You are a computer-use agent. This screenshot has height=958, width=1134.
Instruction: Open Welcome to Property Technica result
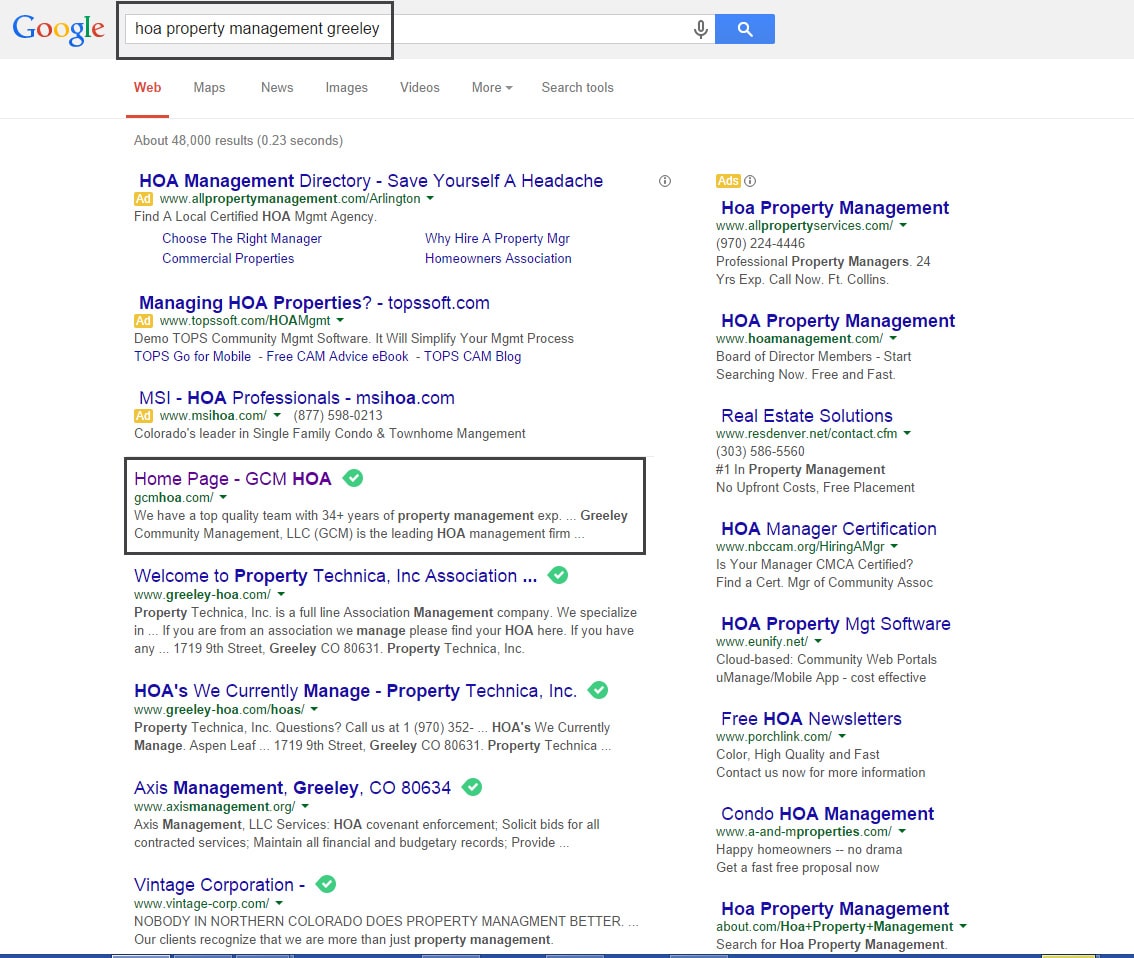click(x=336, y=576)
